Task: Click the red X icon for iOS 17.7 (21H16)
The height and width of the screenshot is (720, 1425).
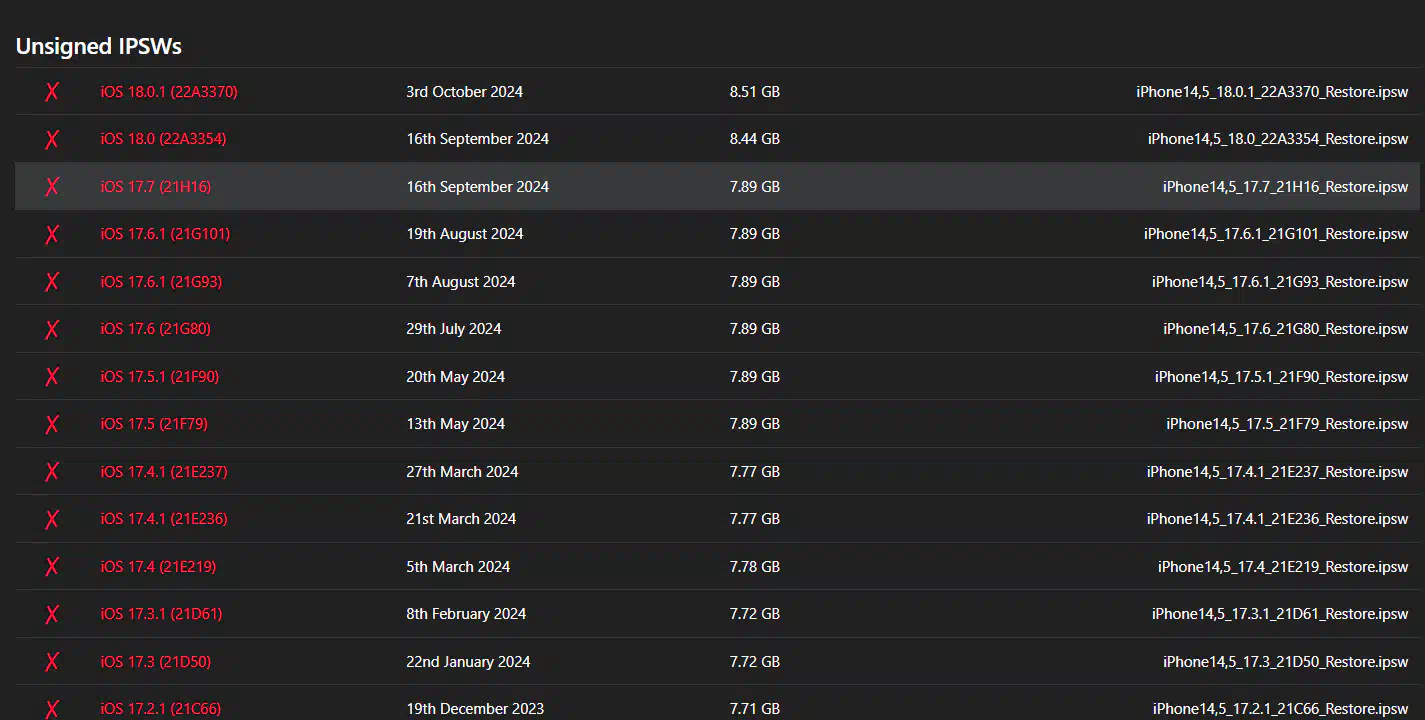Action: (x=52, y=187)
